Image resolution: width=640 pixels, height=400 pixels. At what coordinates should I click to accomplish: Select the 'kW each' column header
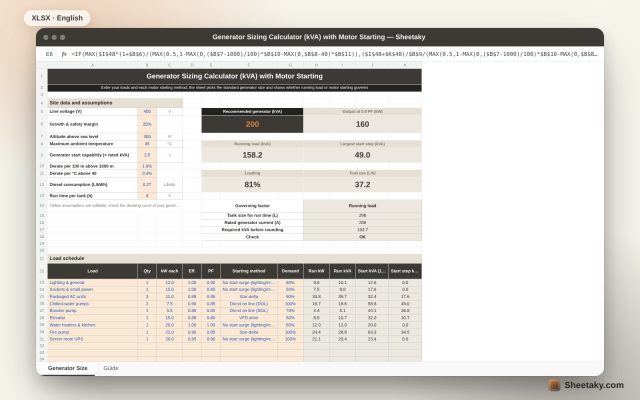[x=169, y=271]
